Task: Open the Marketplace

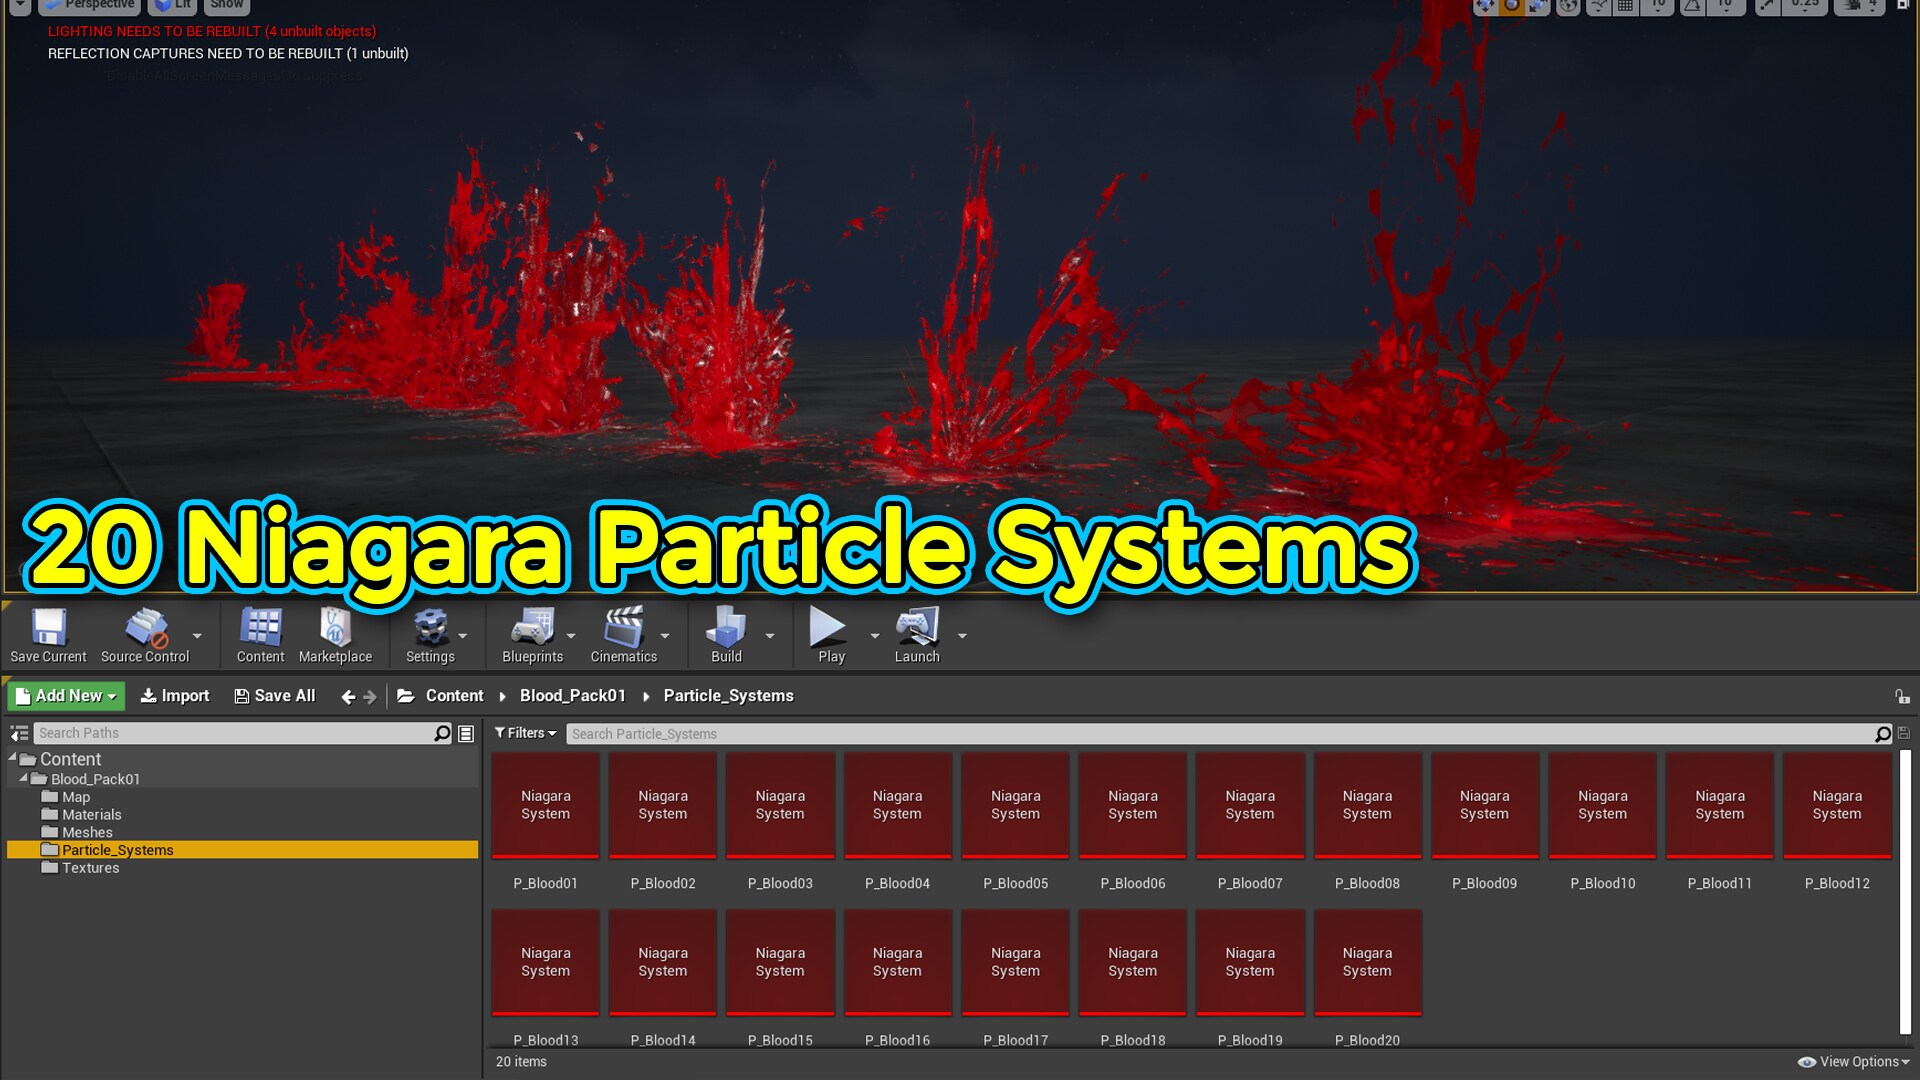Action: (336, 635)
